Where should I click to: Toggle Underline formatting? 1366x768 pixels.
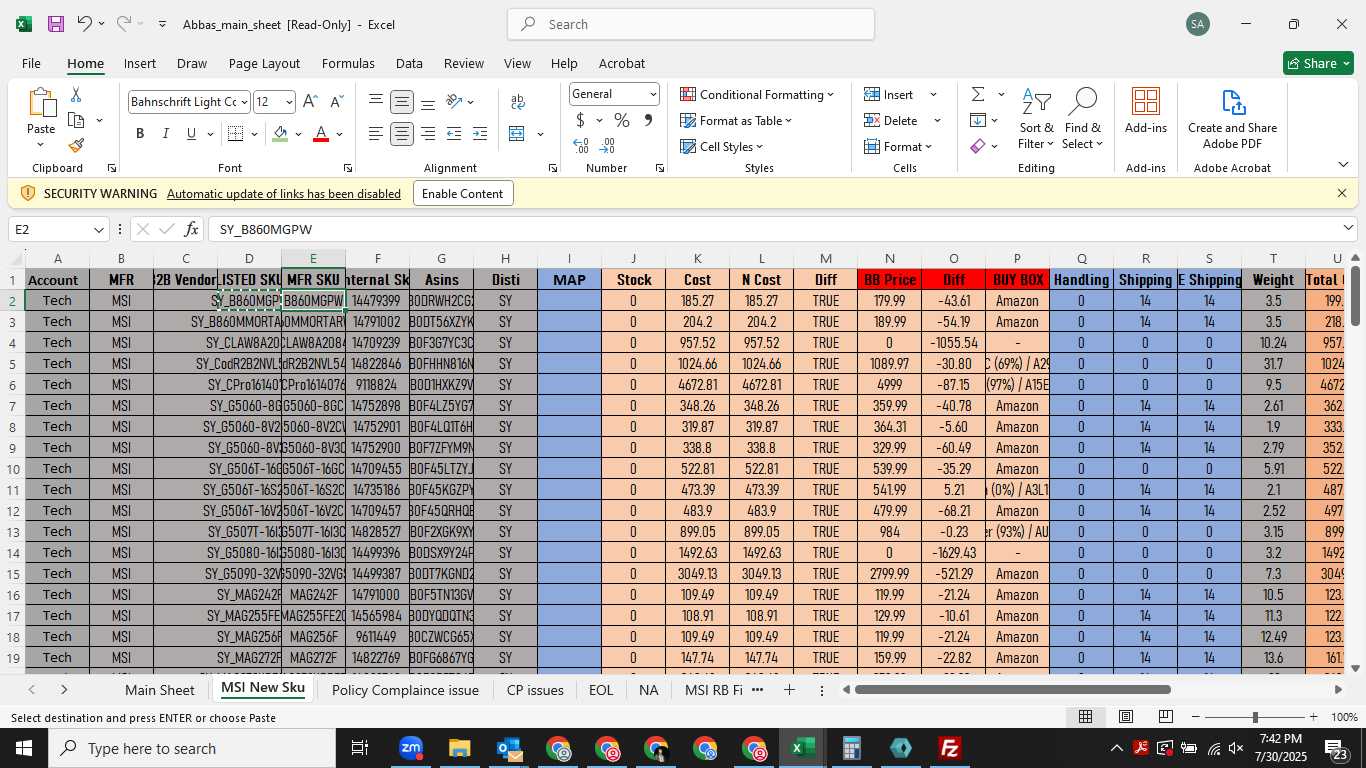(x=190, y=134)
